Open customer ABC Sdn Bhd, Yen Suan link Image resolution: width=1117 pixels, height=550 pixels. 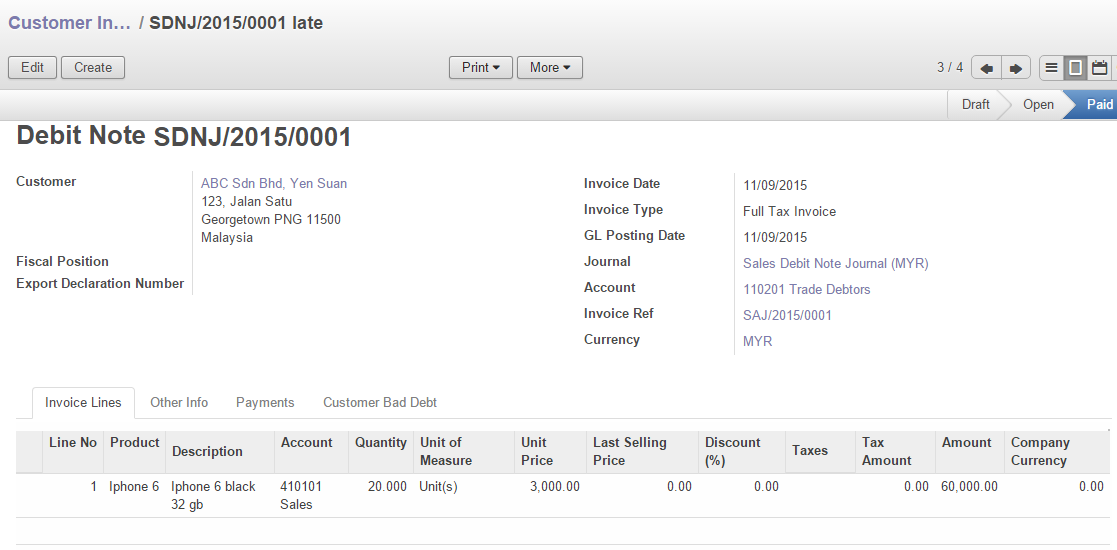(x=274, y=183)
